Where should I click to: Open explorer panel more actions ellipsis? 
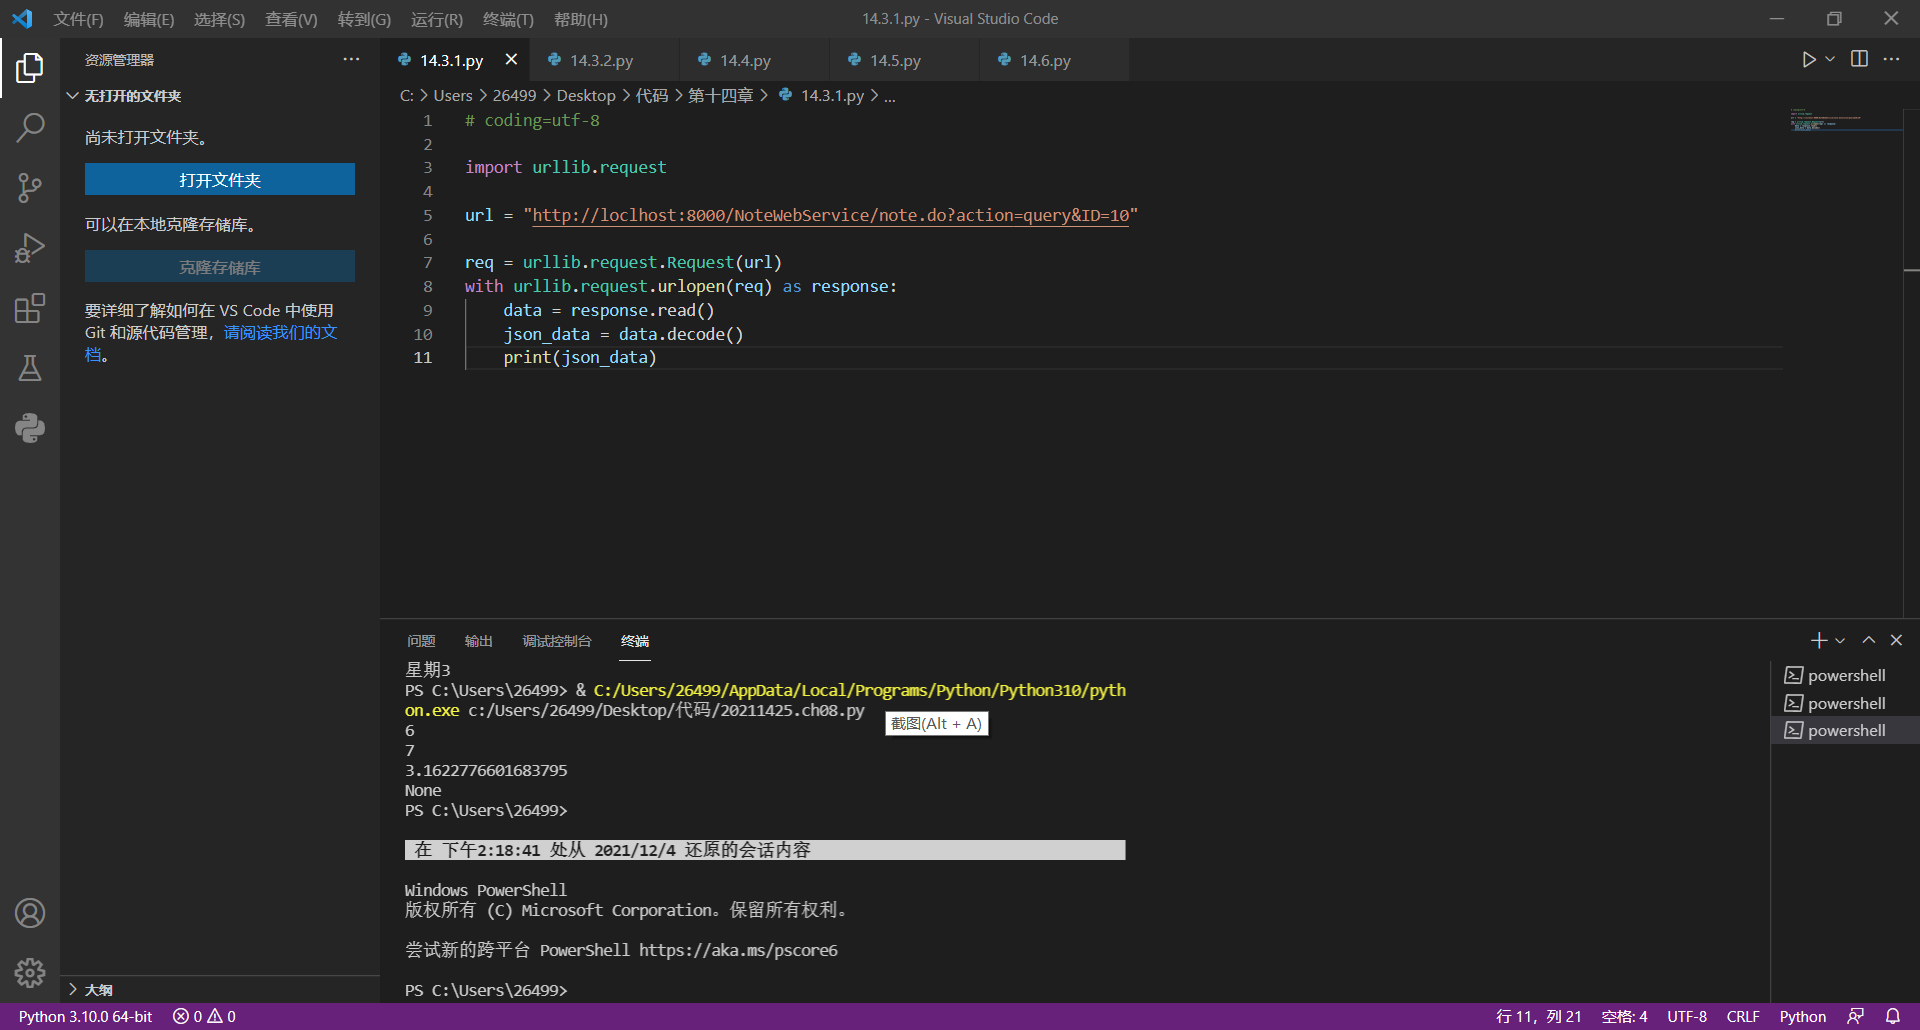point(351,59)
